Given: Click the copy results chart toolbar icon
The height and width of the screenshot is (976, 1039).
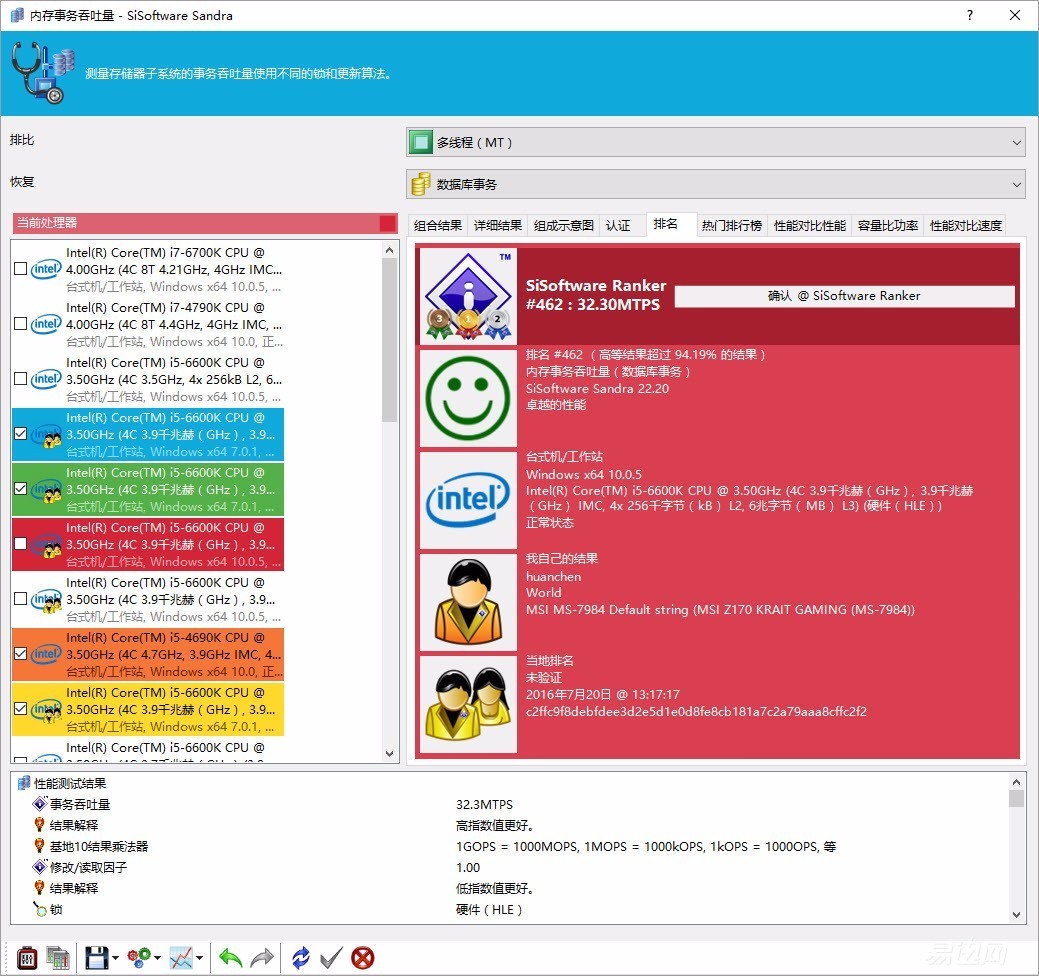Looking at the screenshot, I should pos(58,958).
